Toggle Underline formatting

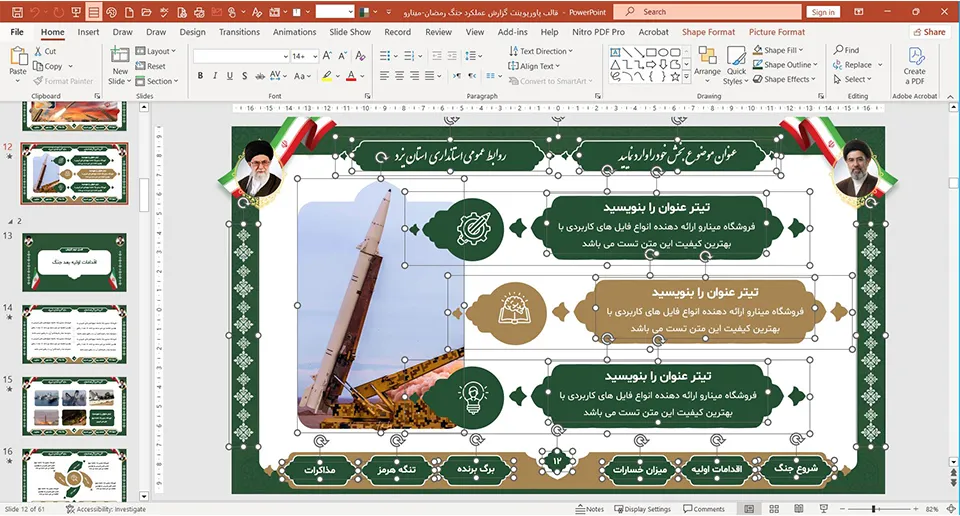click(x=230, y=76)
